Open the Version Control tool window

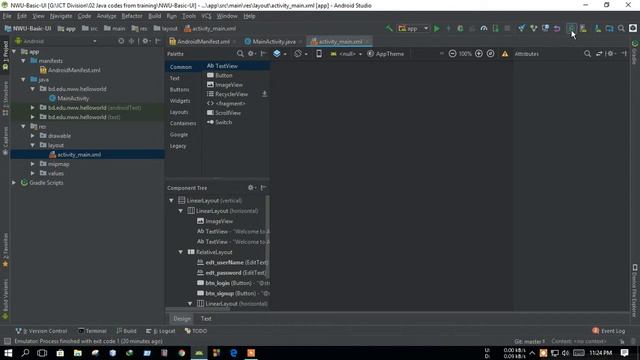click(x=41, y=331)
